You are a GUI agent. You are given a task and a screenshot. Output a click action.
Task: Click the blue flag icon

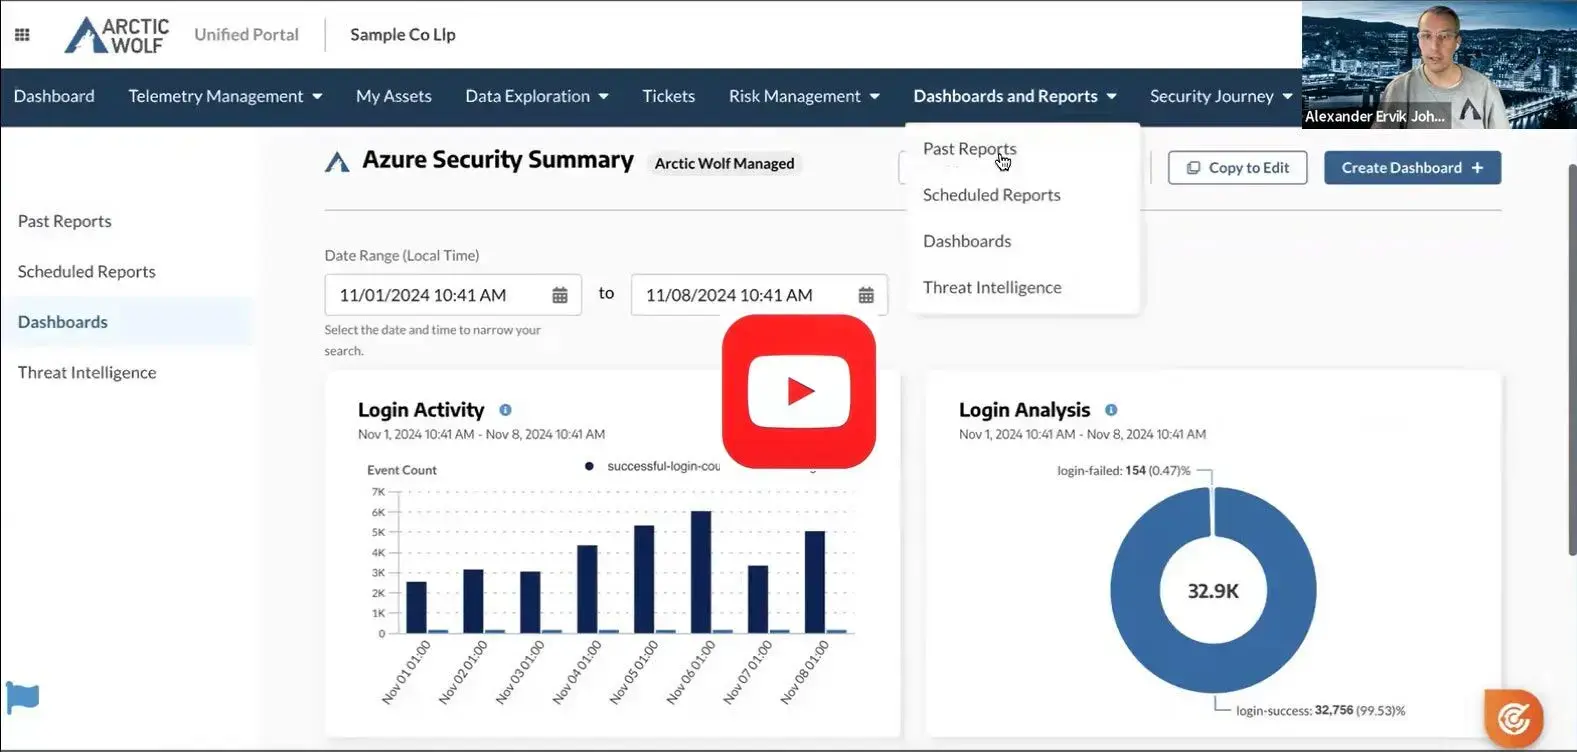pyautogui.click(x=22, y=696)
